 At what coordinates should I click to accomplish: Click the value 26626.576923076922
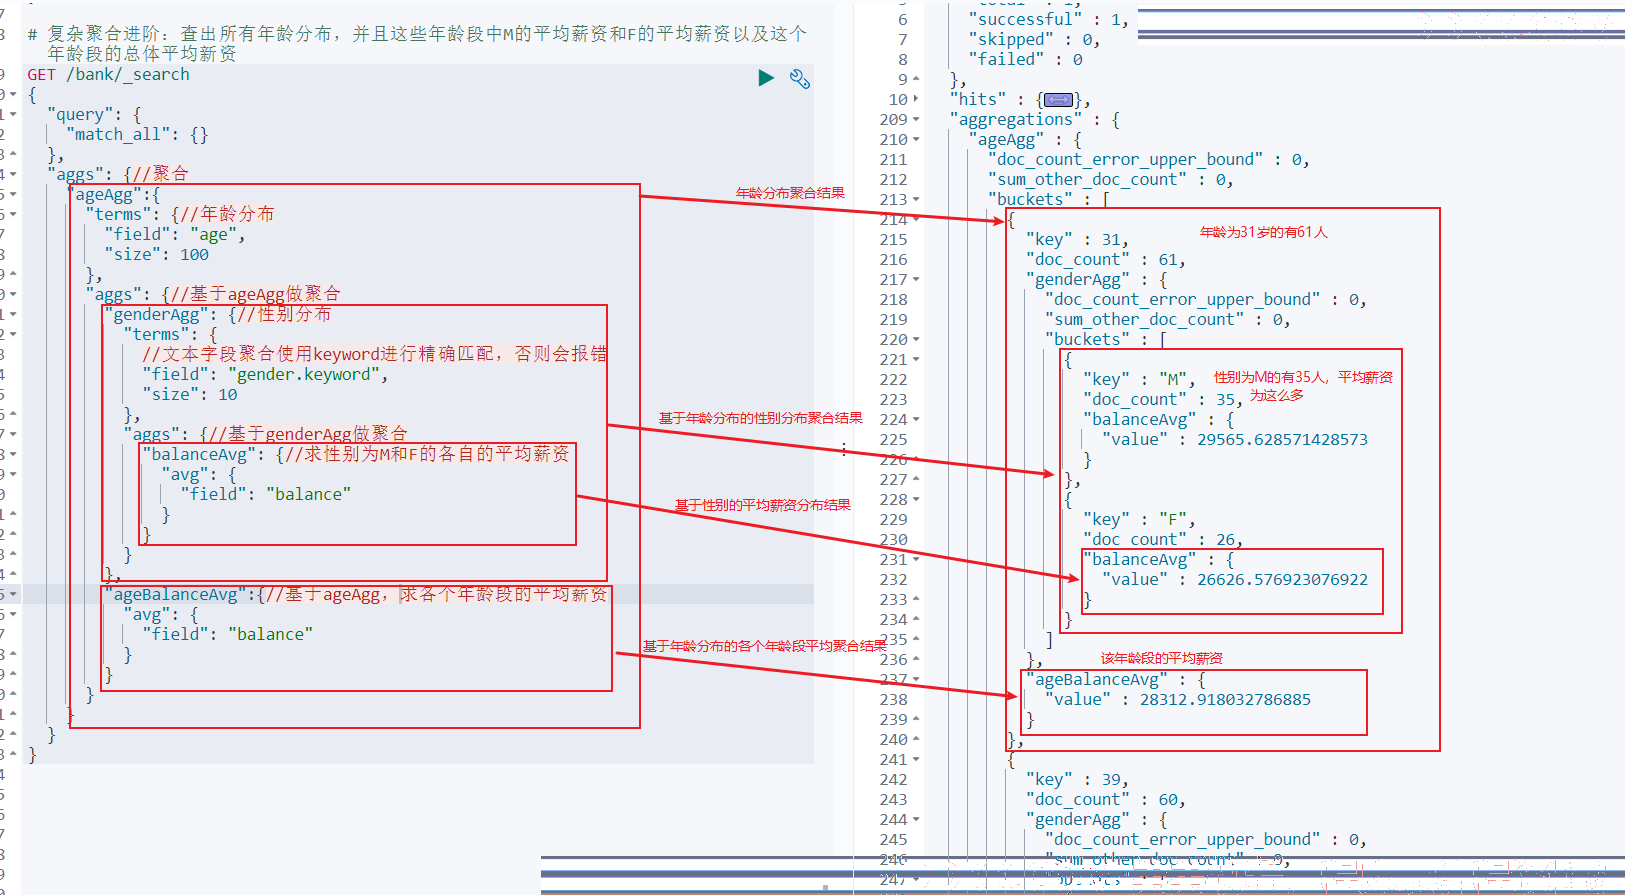tap(1282, 579)
